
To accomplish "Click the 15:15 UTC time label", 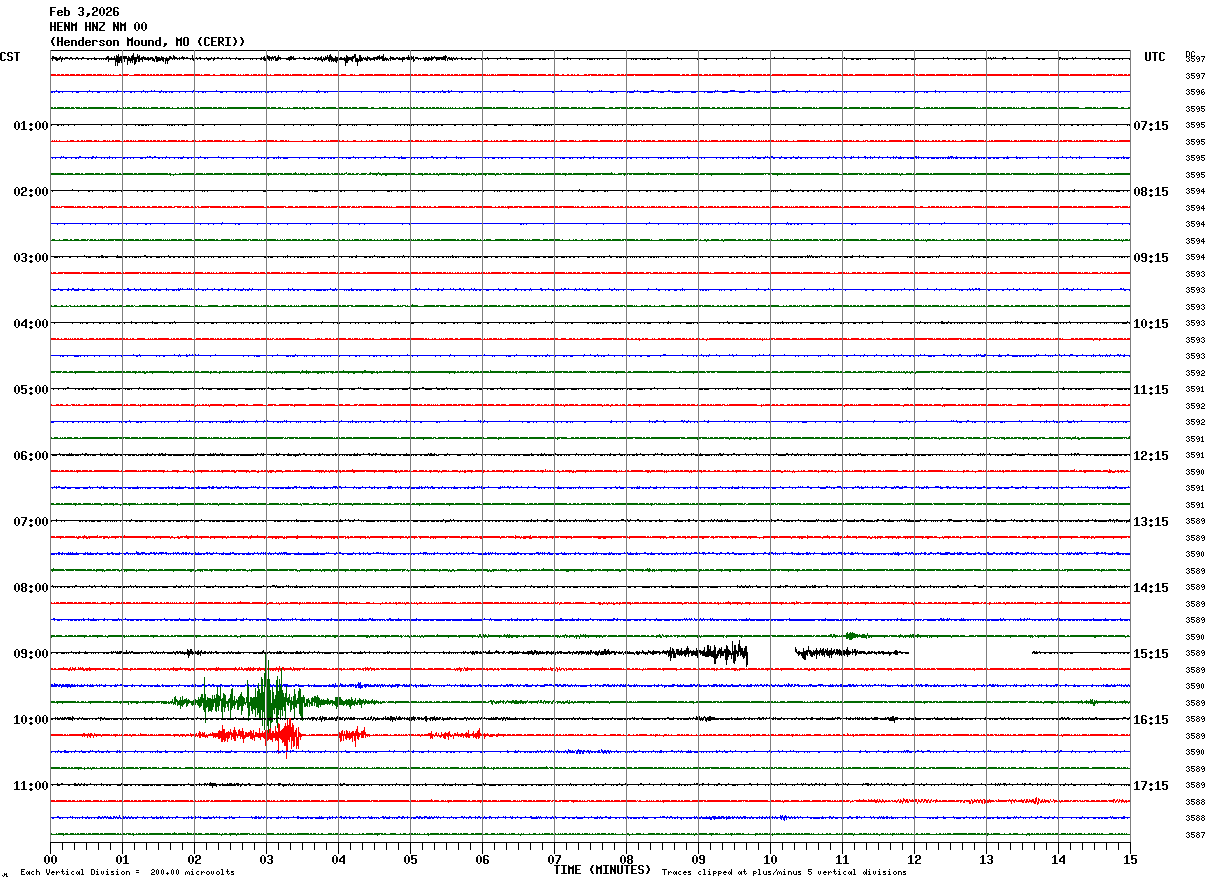I will click(x=1150, y=653).
